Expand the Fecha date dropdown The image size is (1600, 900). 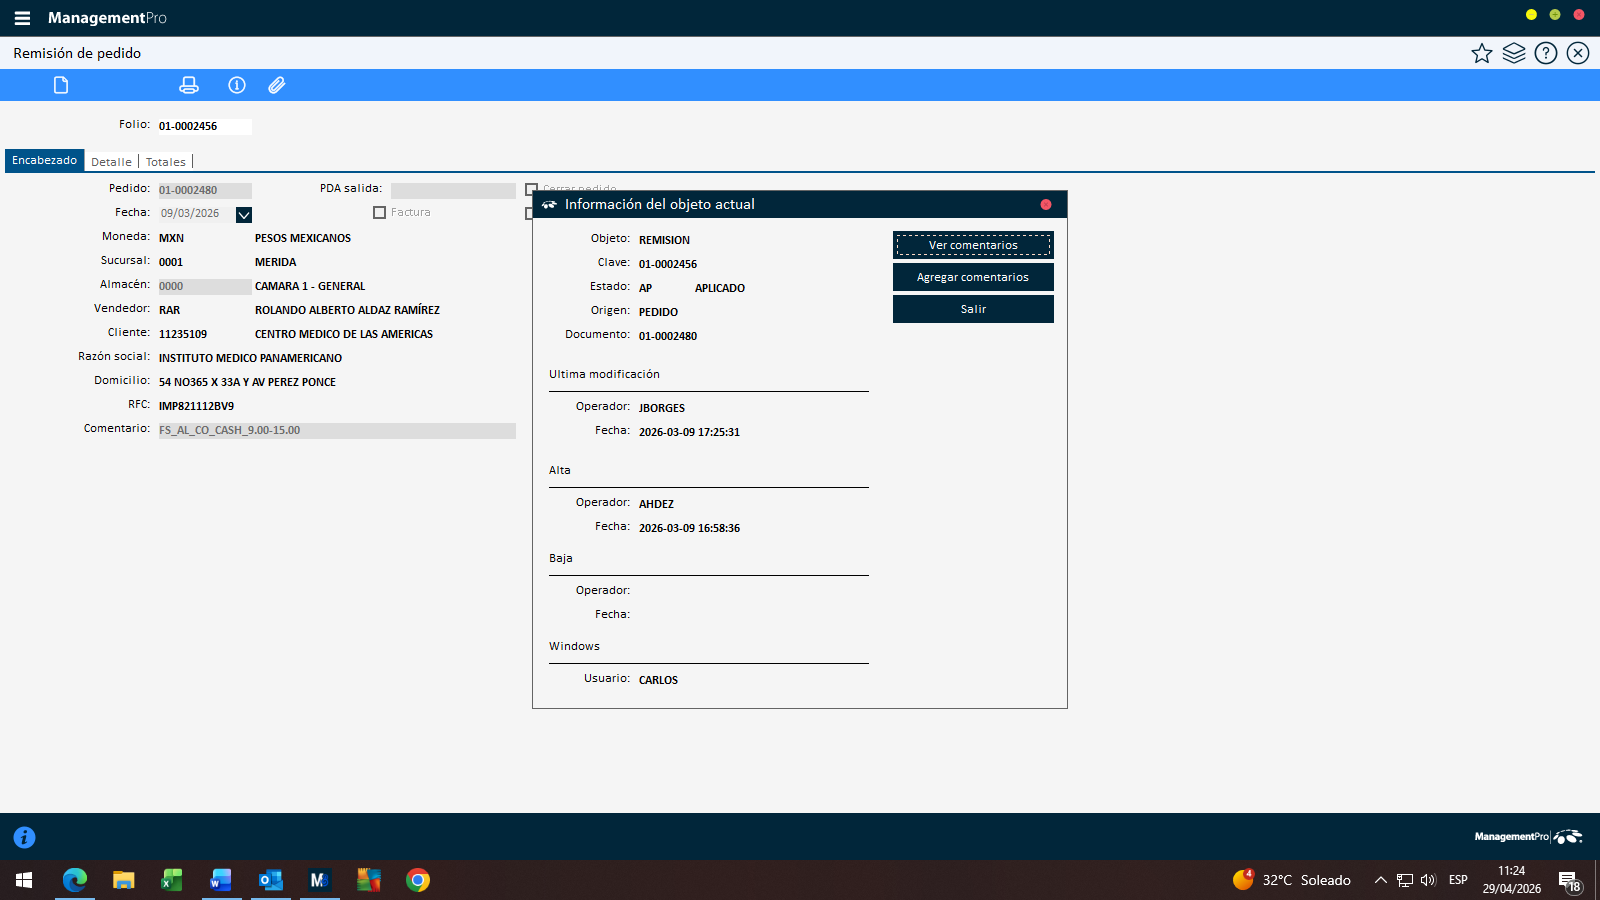(244, 214)
